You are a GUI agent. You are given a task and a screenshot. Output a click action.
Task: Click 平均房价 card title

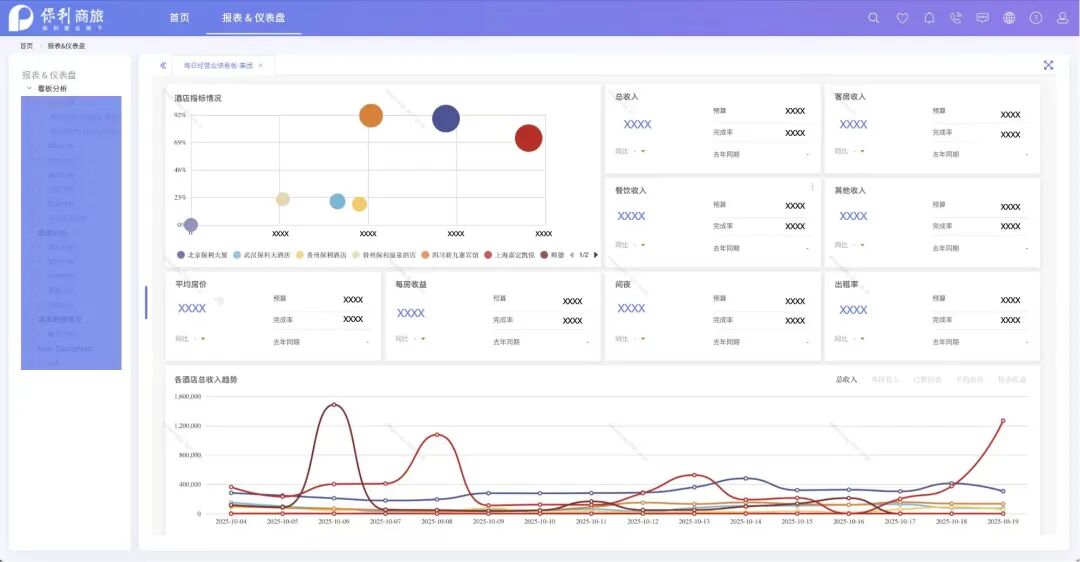tap(191, 284)
